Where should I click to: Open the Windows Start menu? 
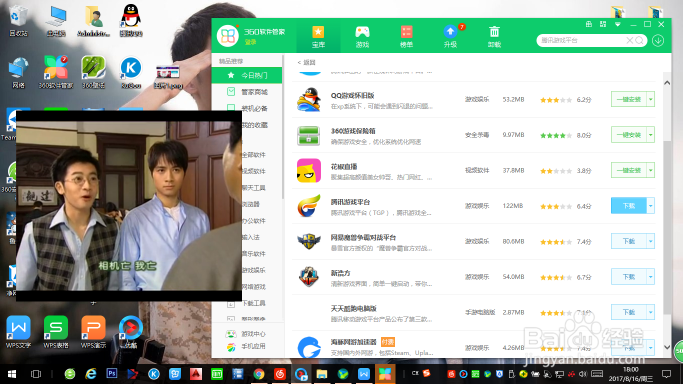12,374
